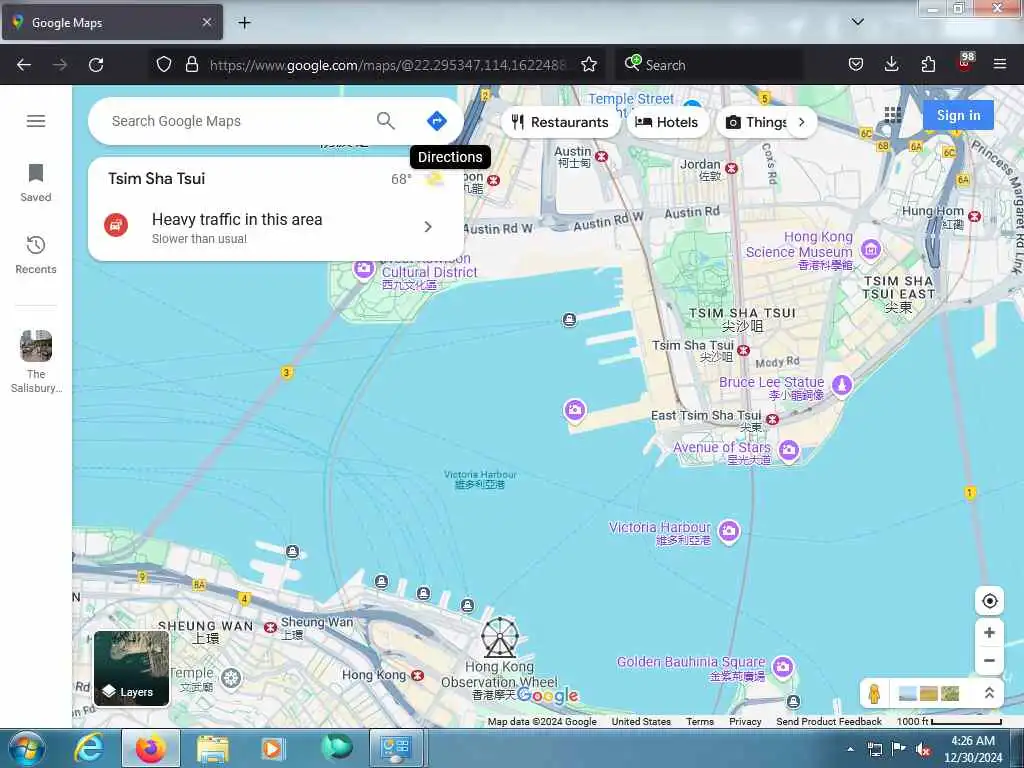Click the Firefox Search box
The height and width of the screenshot is (768, 1024).
[709, 65]
